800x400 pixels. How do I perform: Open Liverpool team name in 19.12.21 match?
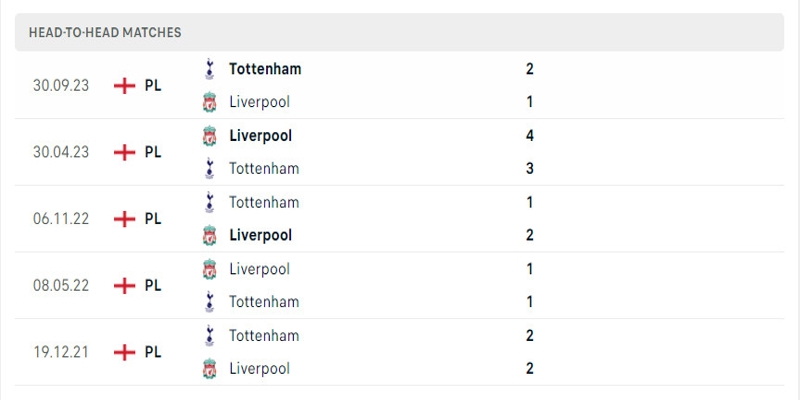[x=259, y=368]
